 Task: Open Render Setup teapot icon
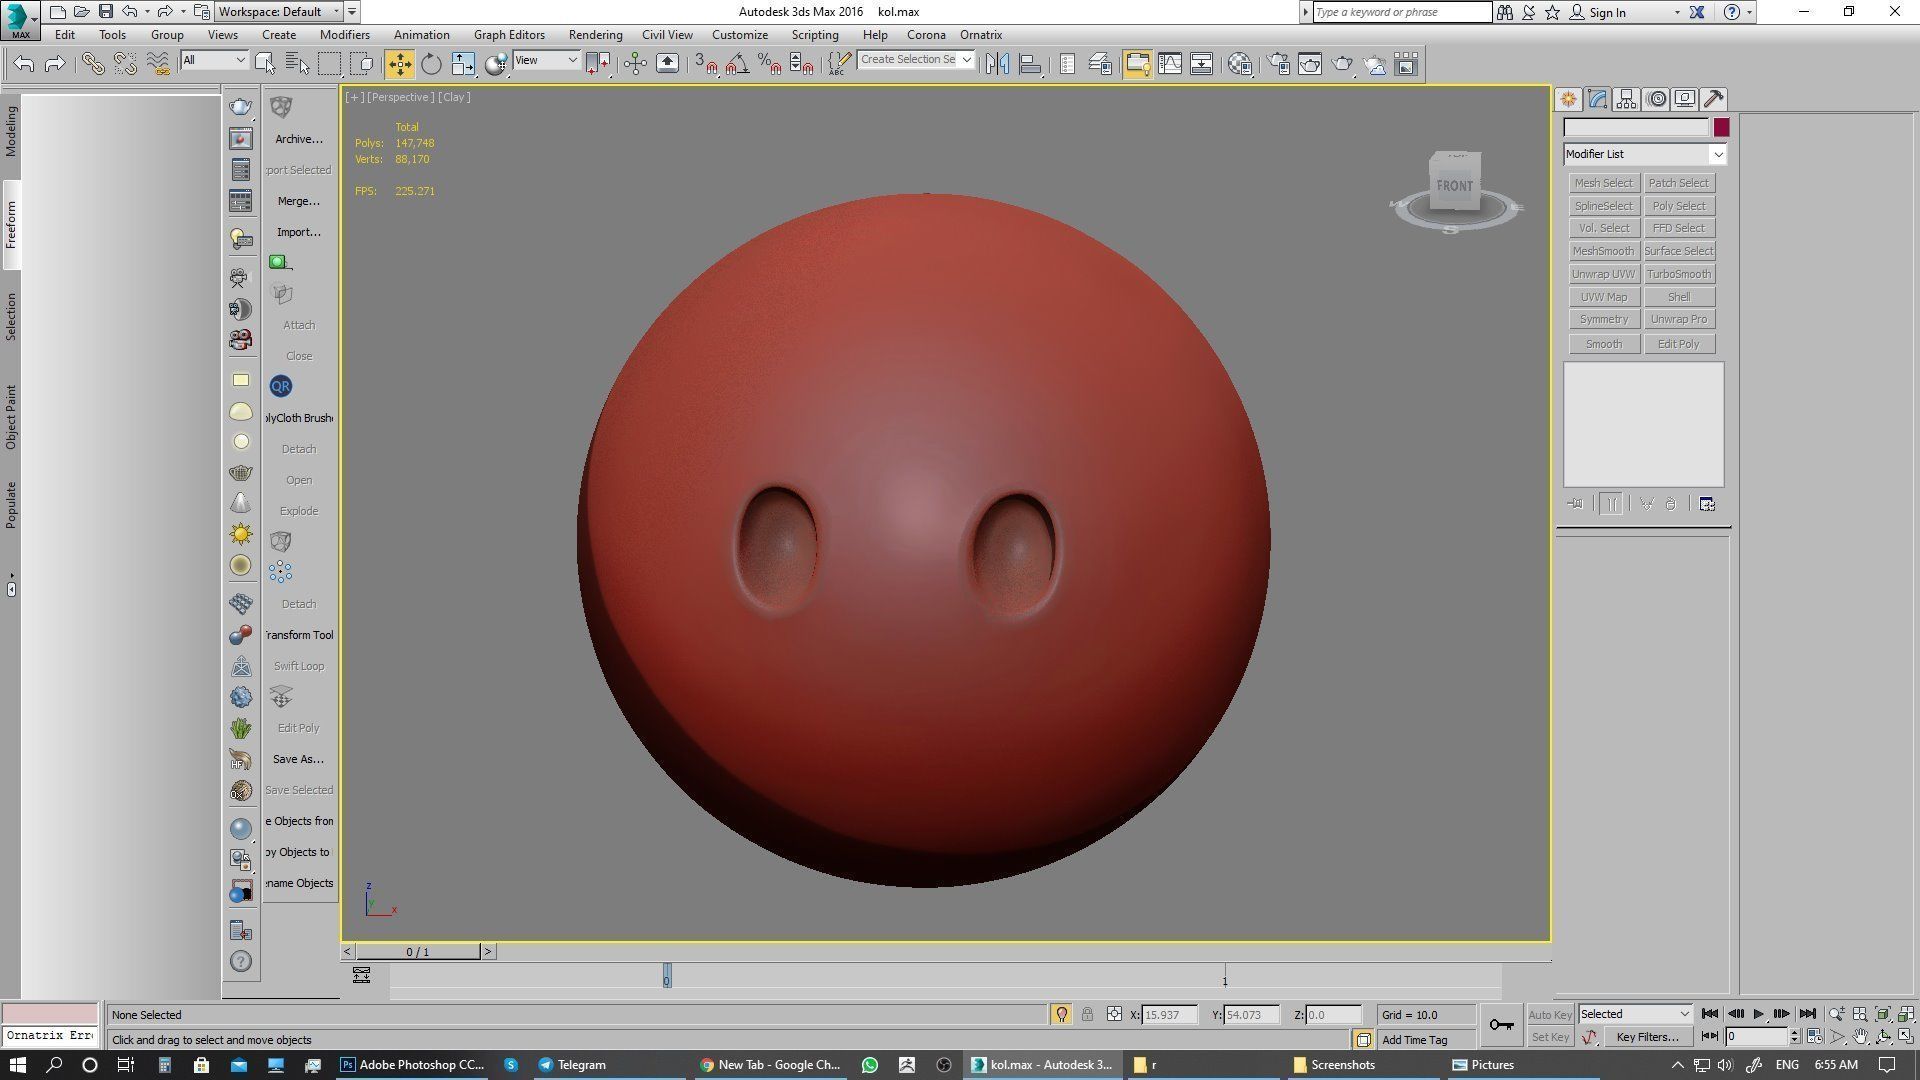click(x=1278, y=64)
